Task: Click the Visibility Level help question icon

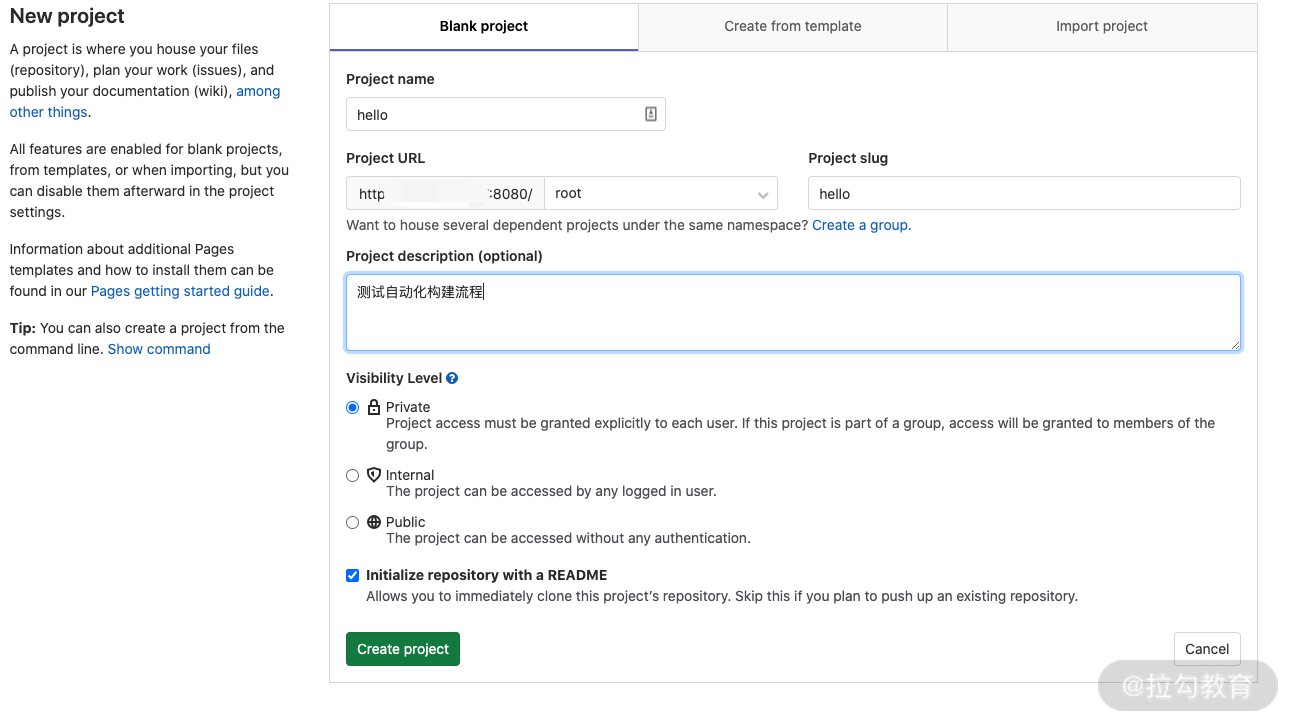Action: click(x=452, y=378)
